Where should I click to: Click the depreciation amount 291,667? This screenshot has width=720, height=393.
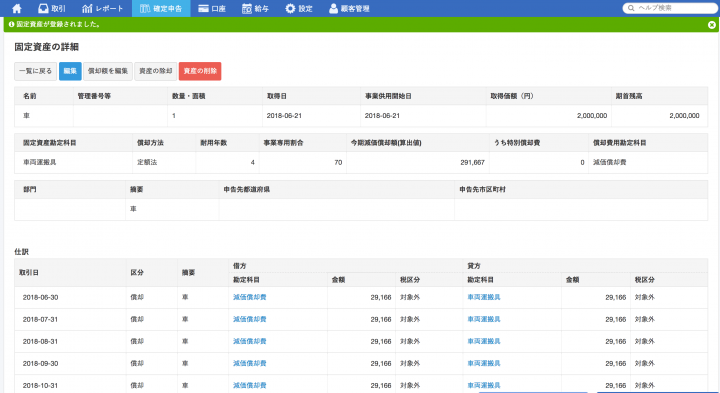click(x=472, y=162)
